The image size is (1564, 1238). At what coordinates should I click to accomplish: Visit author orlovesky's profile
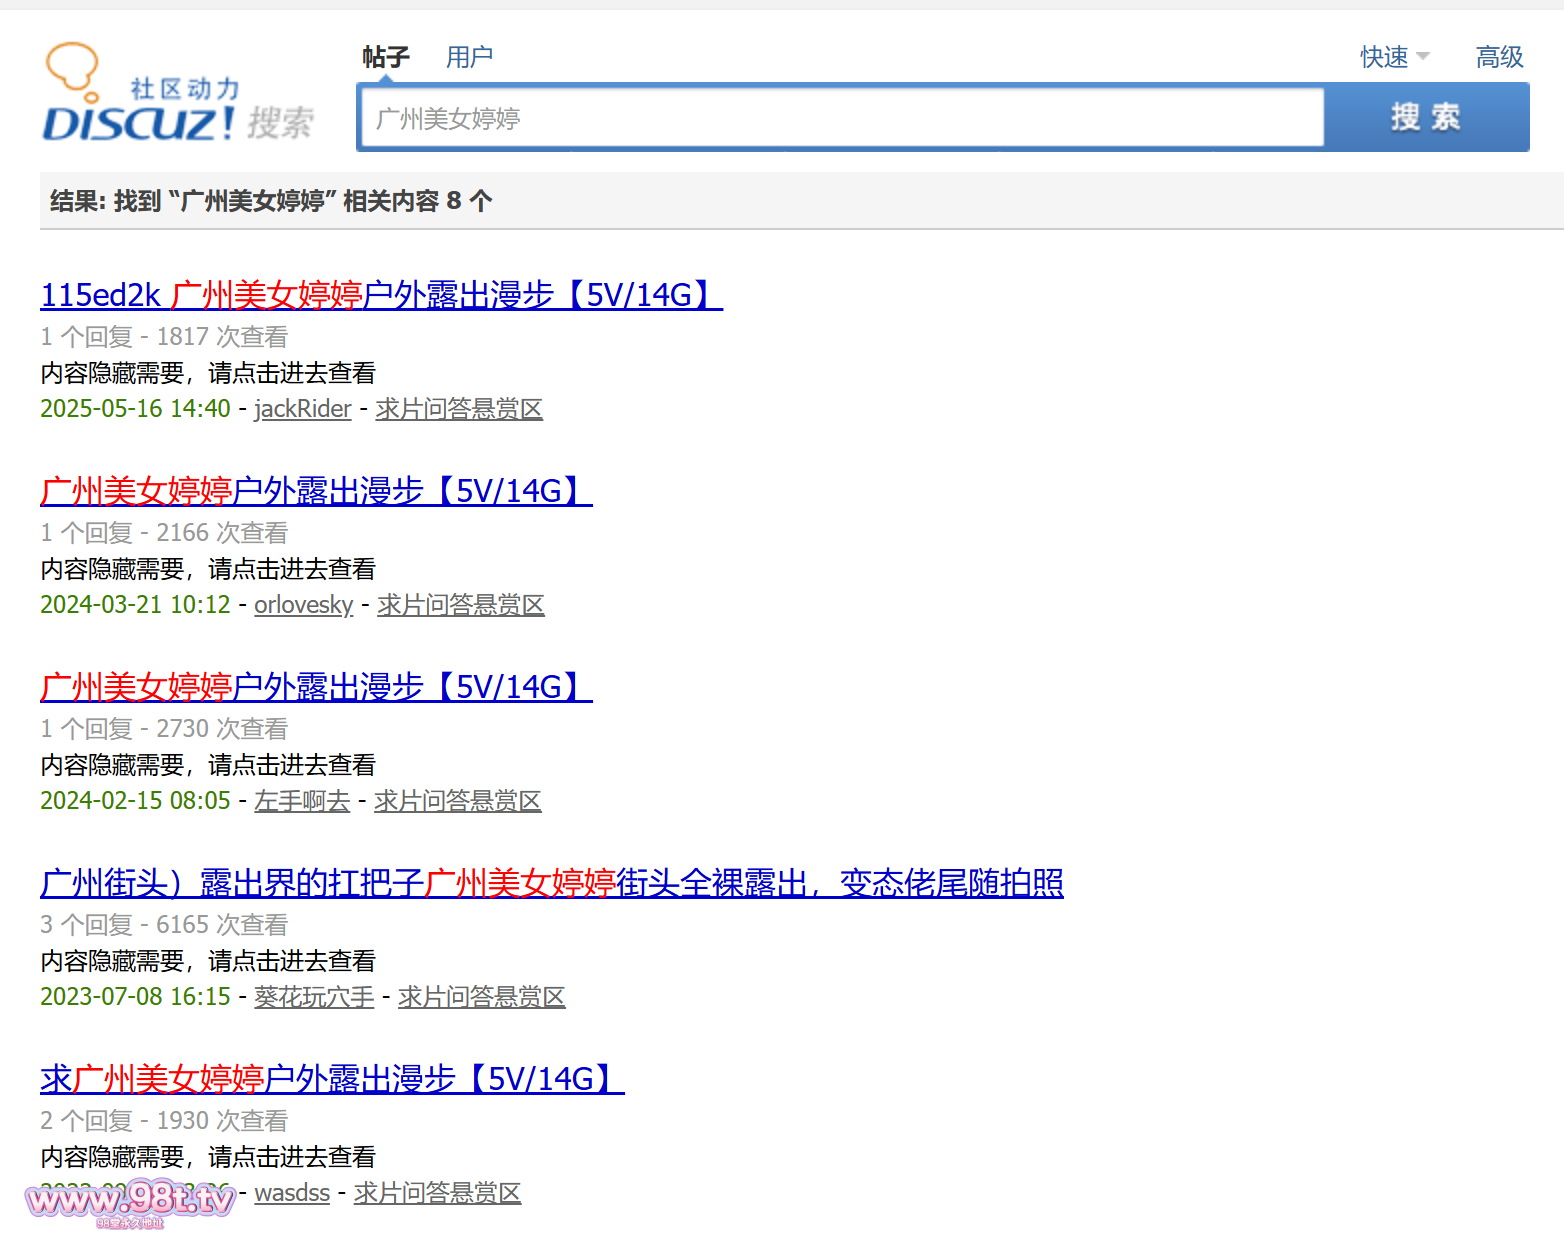[x=303, y=605]
